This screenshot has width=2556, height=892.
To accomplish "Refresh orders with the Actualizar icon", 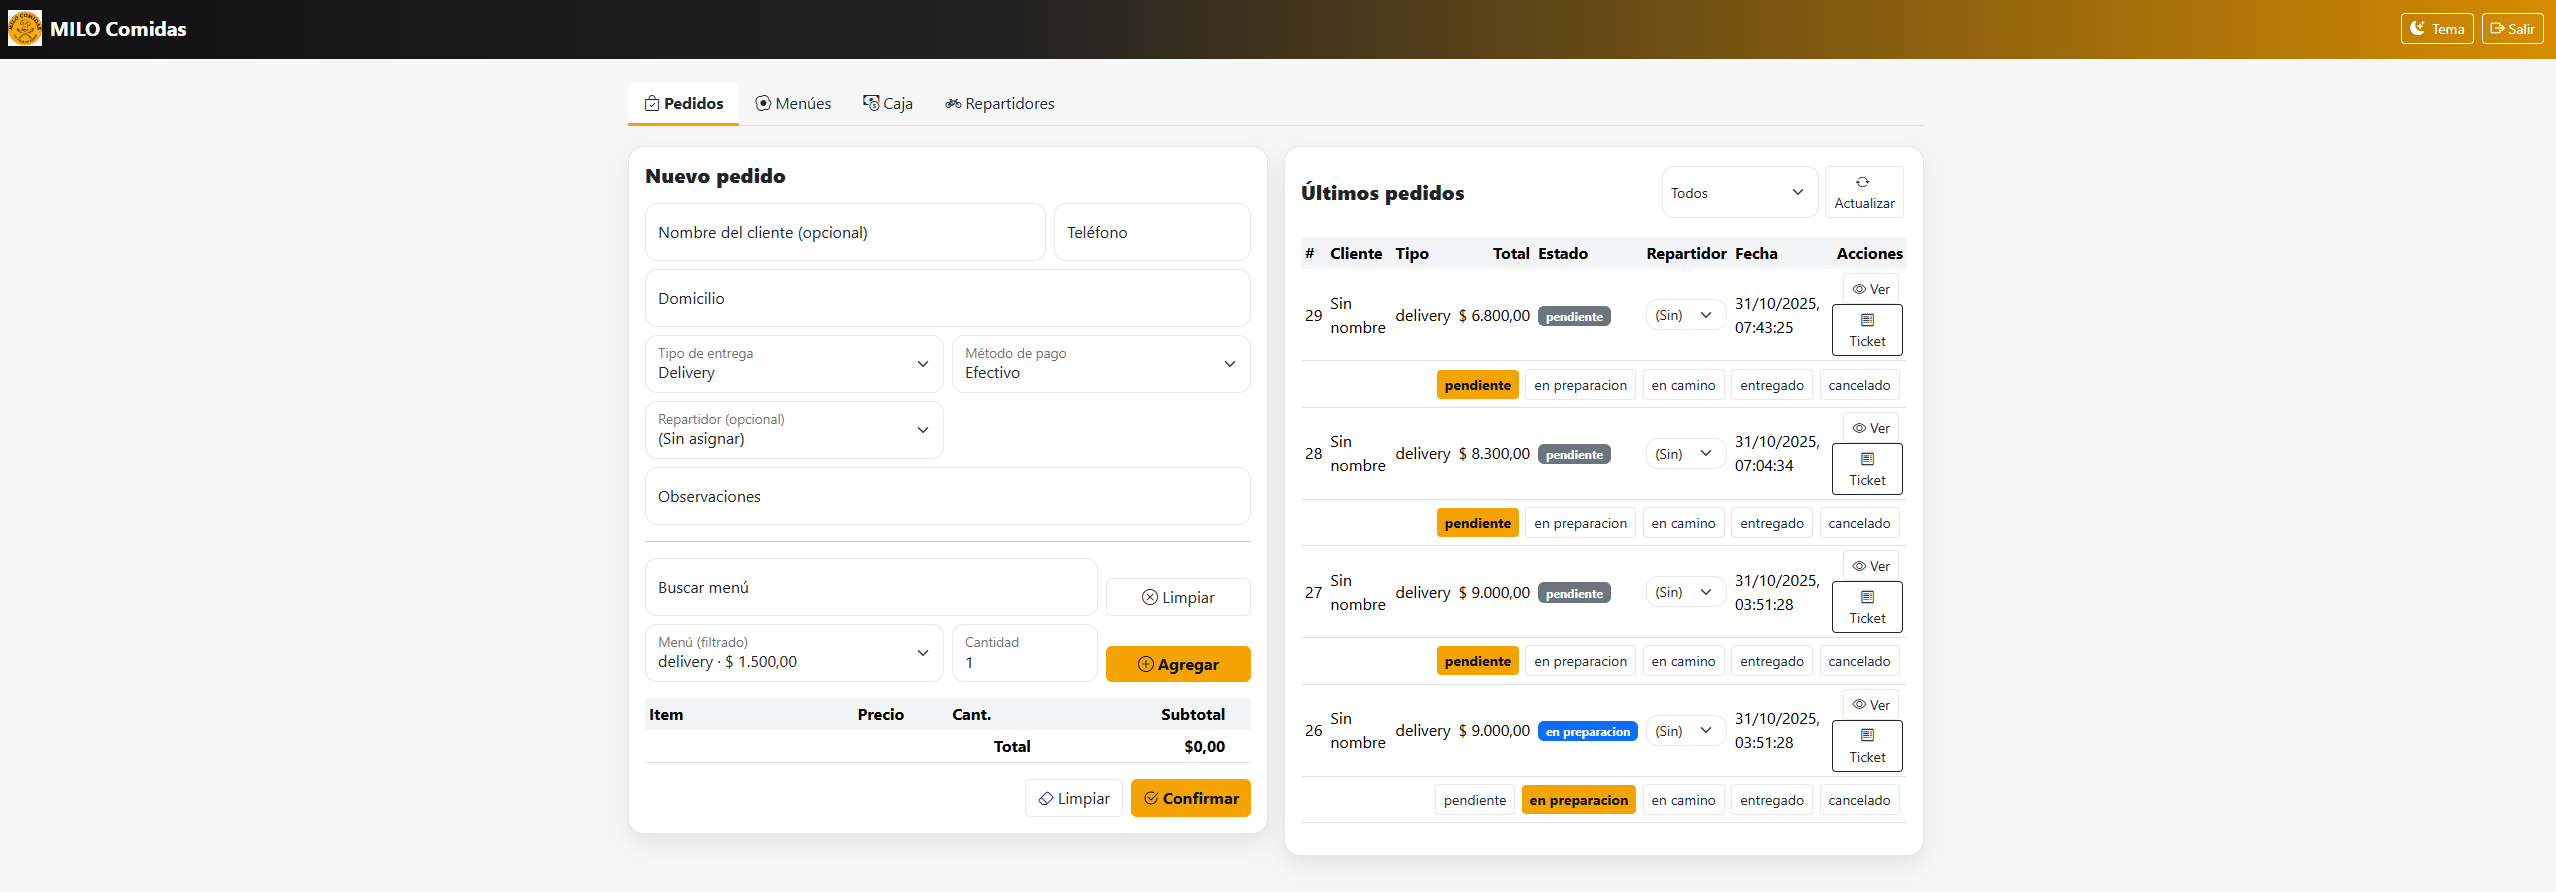I will click(x=1863, y=192).
